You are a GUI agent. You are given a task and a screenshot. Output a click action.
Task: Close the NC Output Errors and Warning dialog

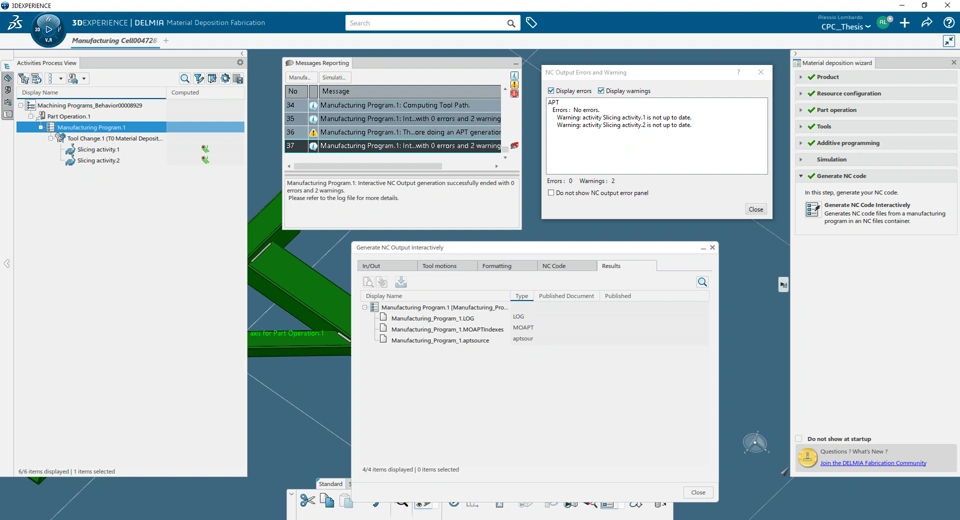coord(756,209)
